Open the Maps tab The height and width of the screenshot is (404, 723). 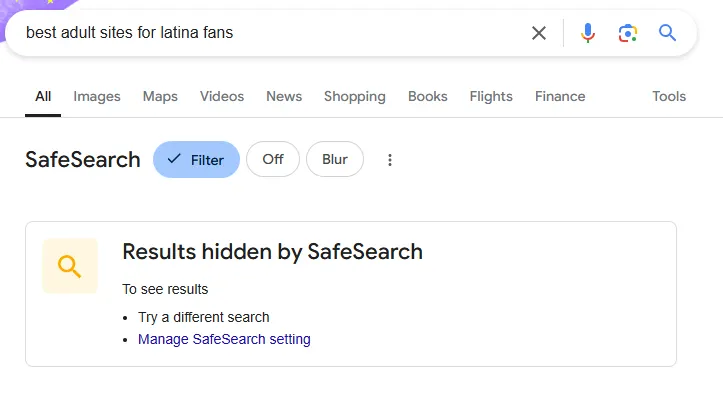[x=160, y=97]
